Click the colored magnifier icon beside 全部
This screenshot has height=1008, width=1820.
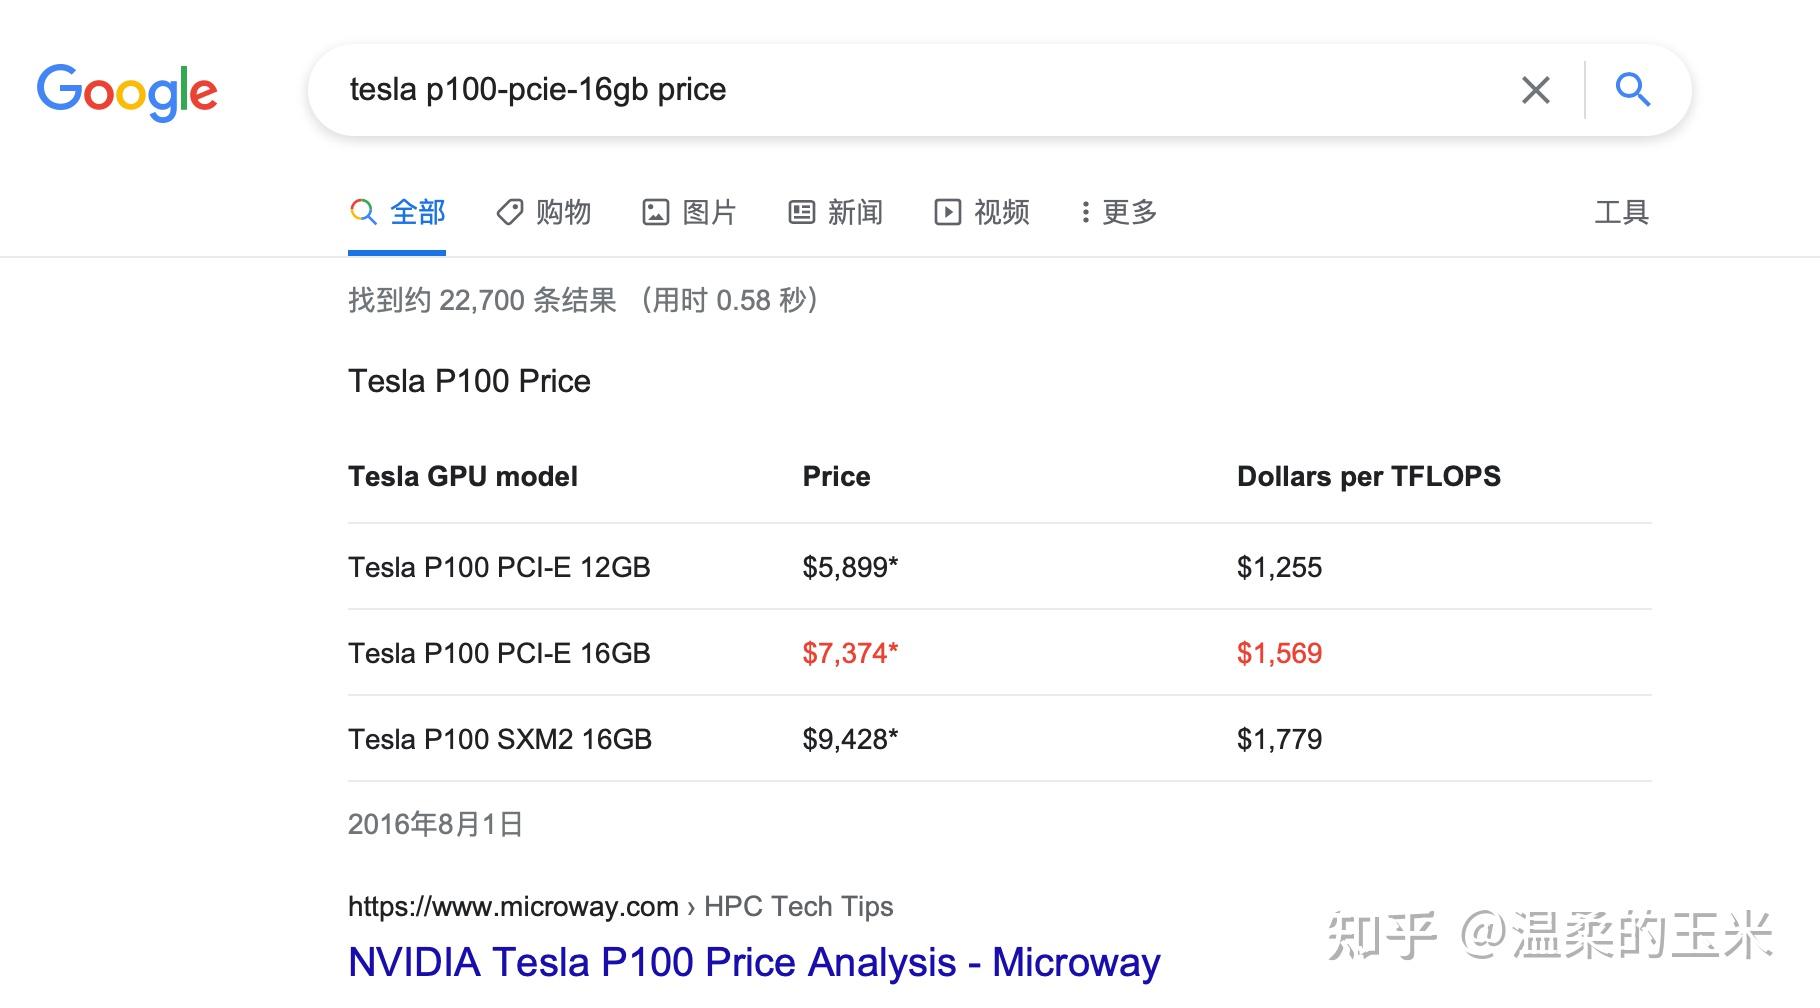coord(363,212)
